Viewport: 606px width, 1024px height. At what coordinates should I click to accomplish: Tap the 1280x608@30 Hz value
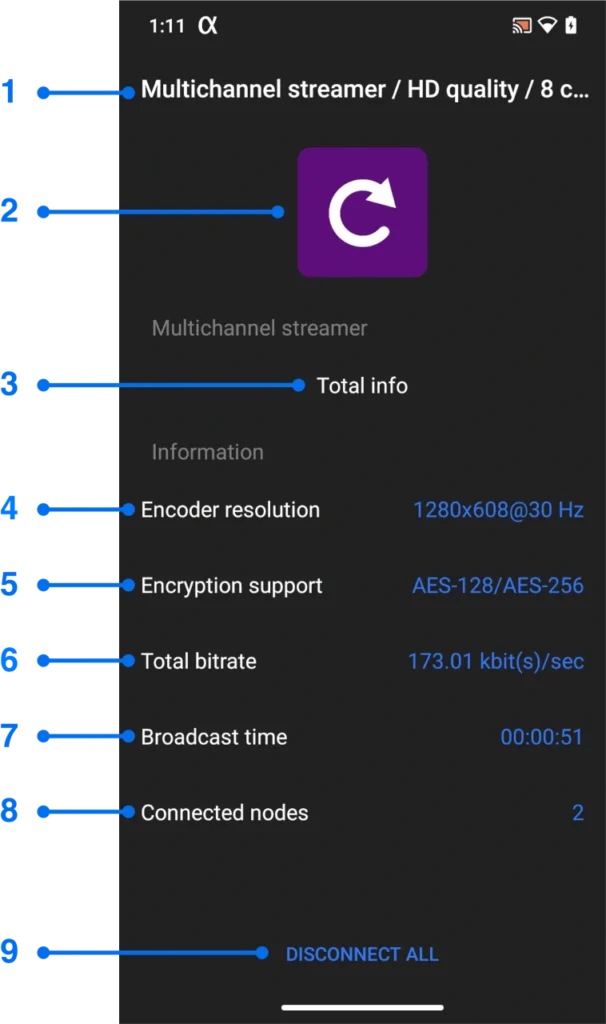tap(498, 510)
